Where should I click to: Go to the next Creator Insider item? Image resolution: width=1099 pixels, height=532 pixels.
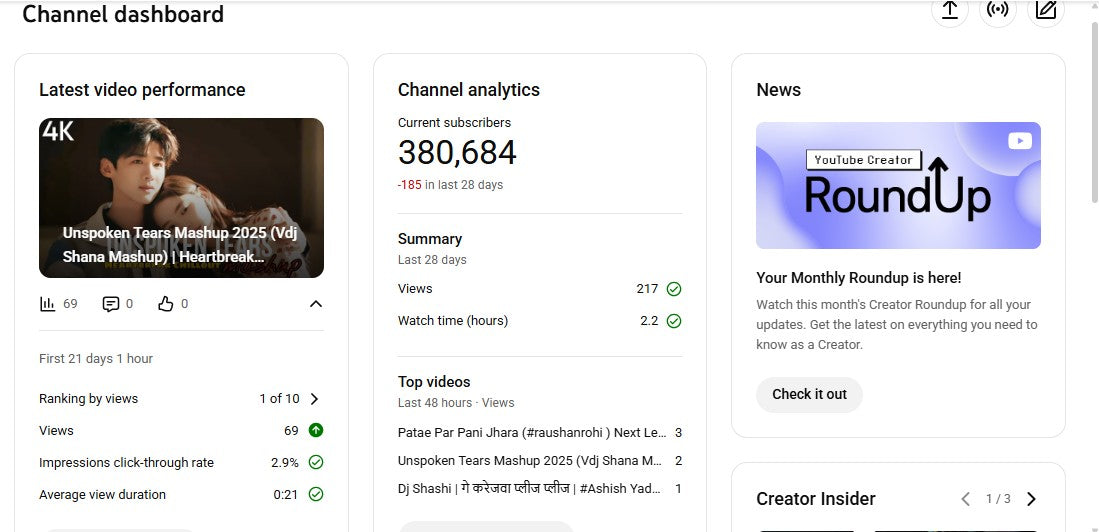1031,499
